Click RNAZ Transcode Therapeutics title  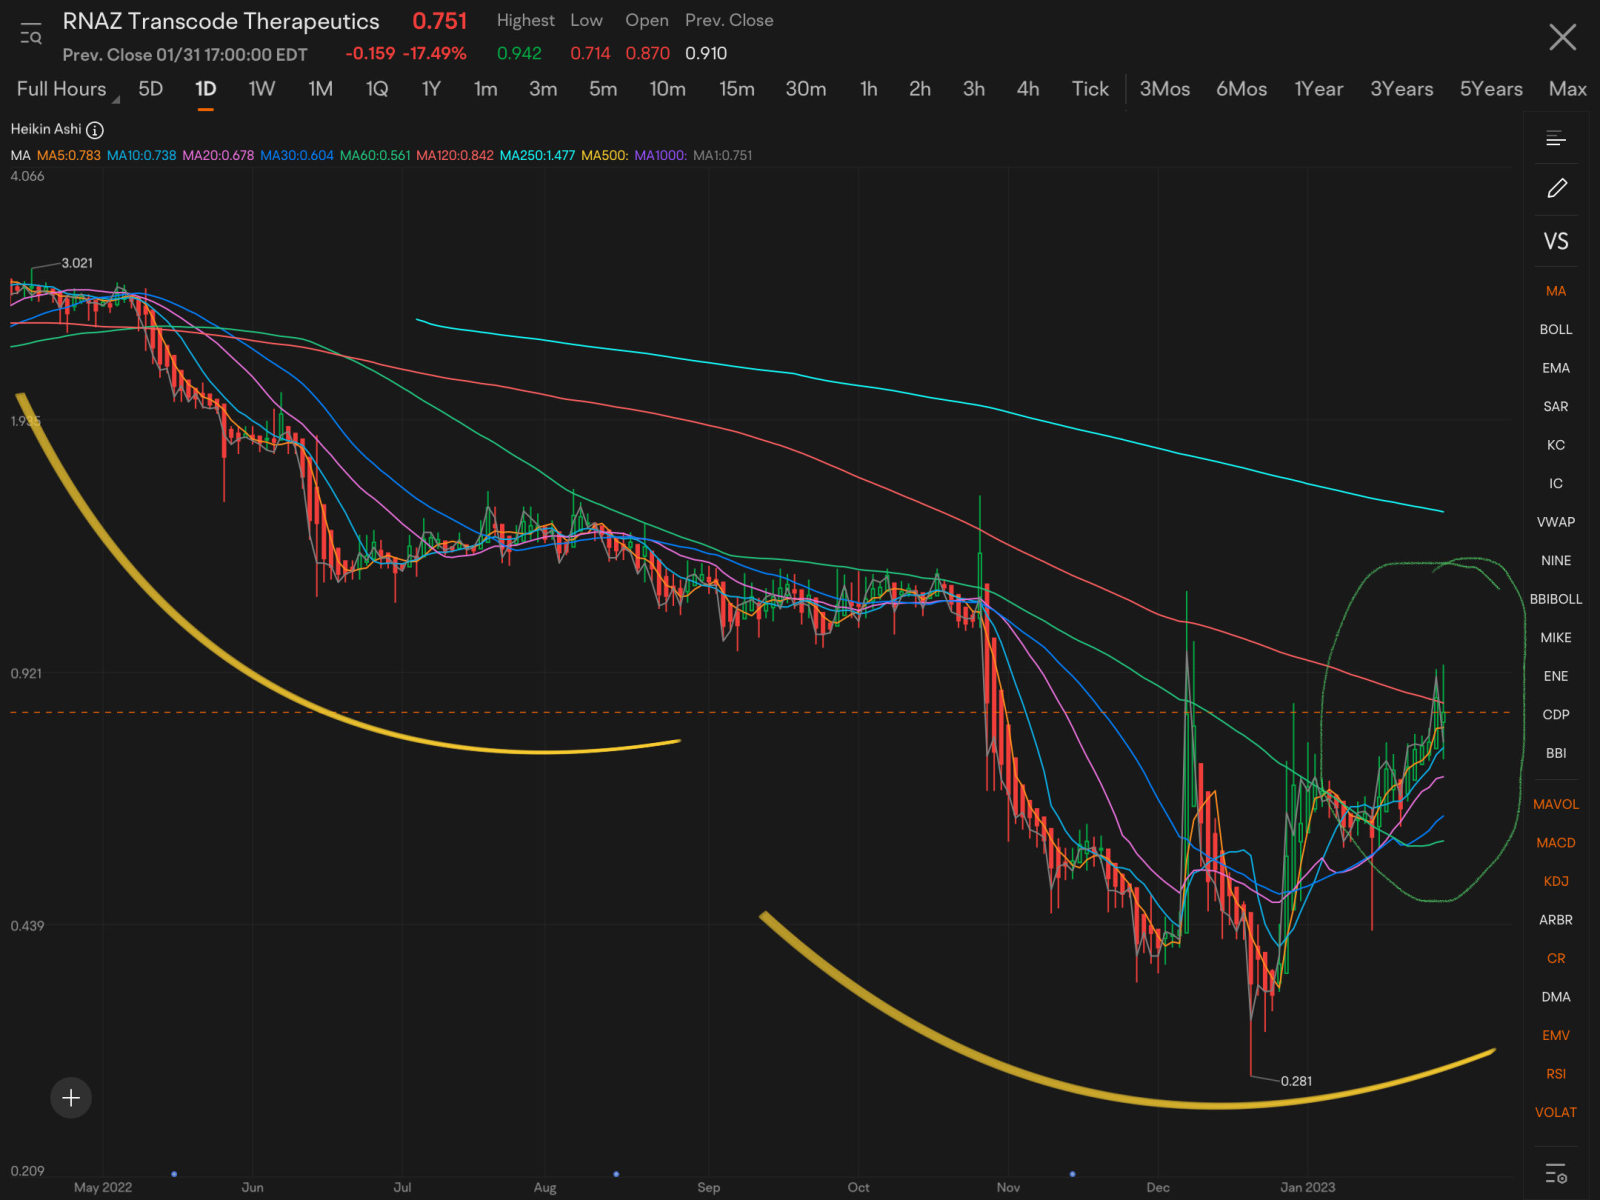click(221, 21)
